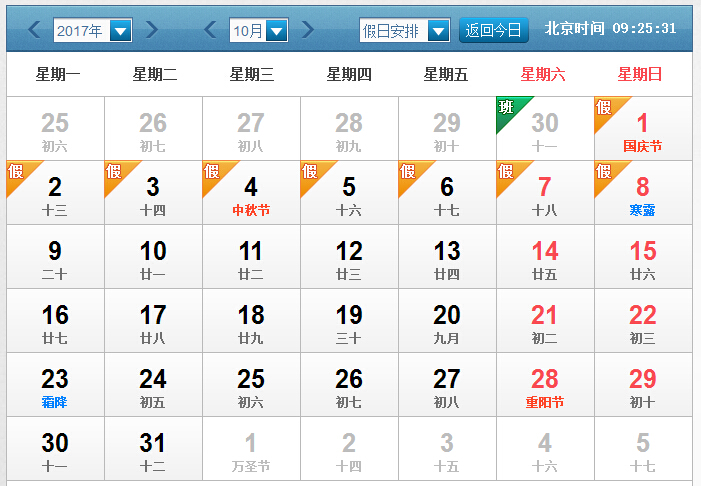Select October 12 廿三
This screenshot has height=486, width=701.
pyautogui.click(x=349, y=257)
